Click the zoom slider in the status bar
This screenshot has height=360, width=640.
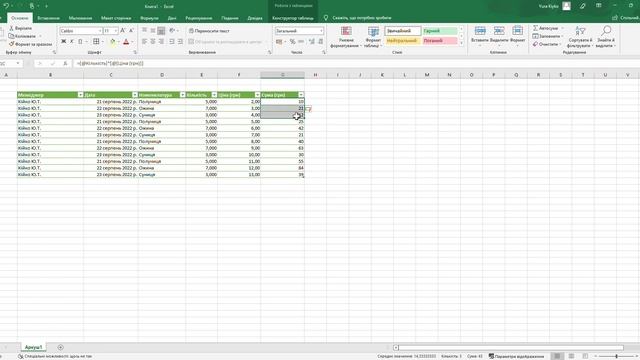click(616, 356)
